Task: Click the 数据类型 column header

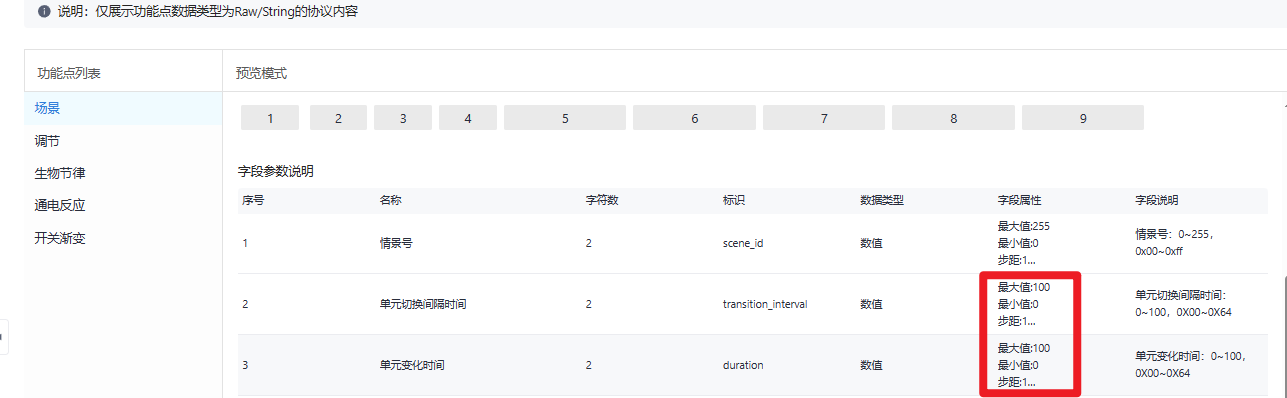Action: [882, 200]
